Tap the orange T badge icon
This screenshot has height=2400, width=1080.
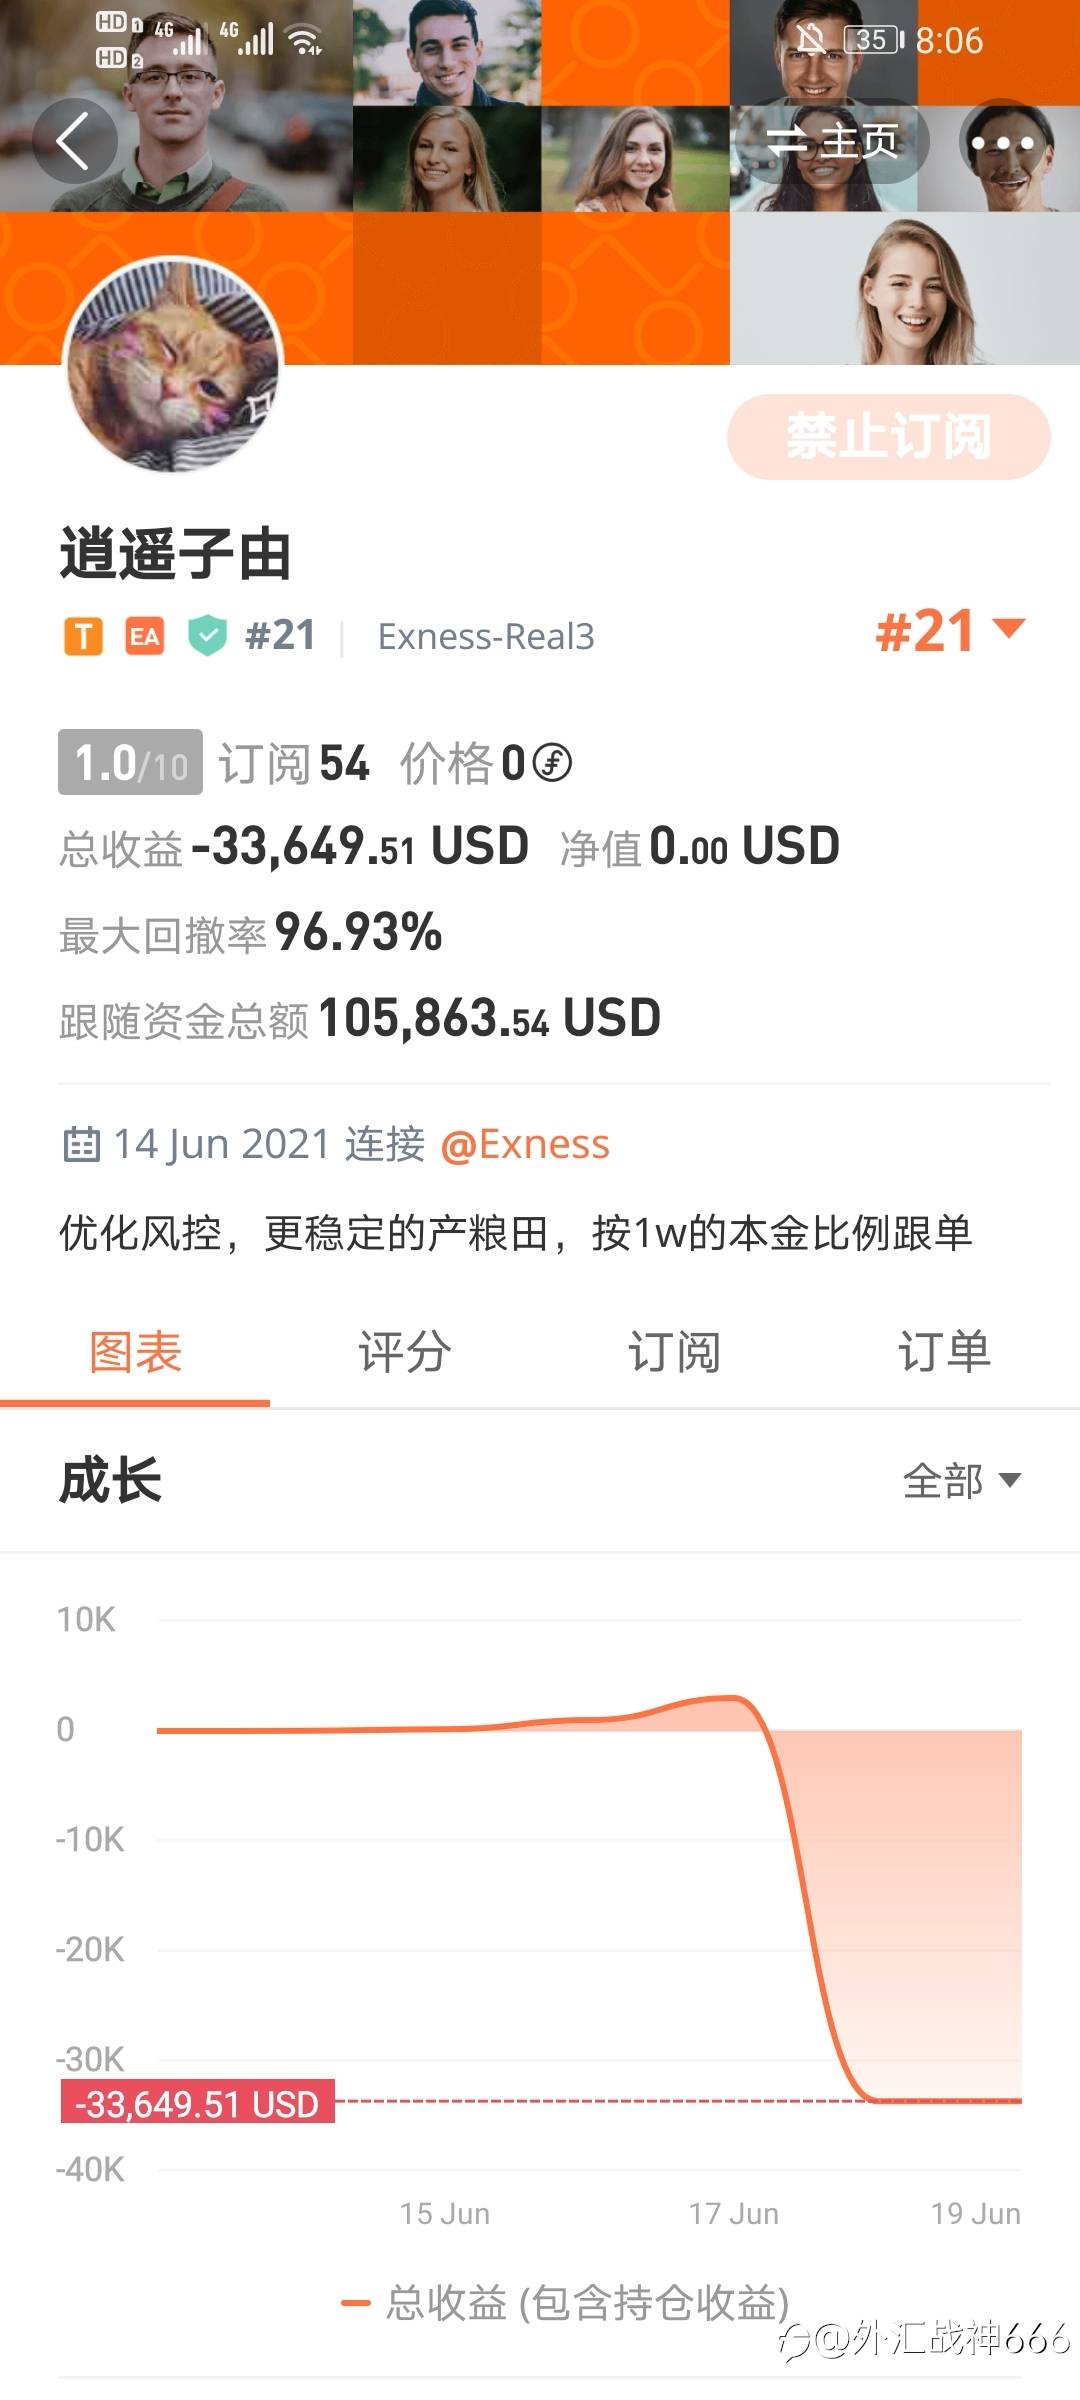click(84, 636)
